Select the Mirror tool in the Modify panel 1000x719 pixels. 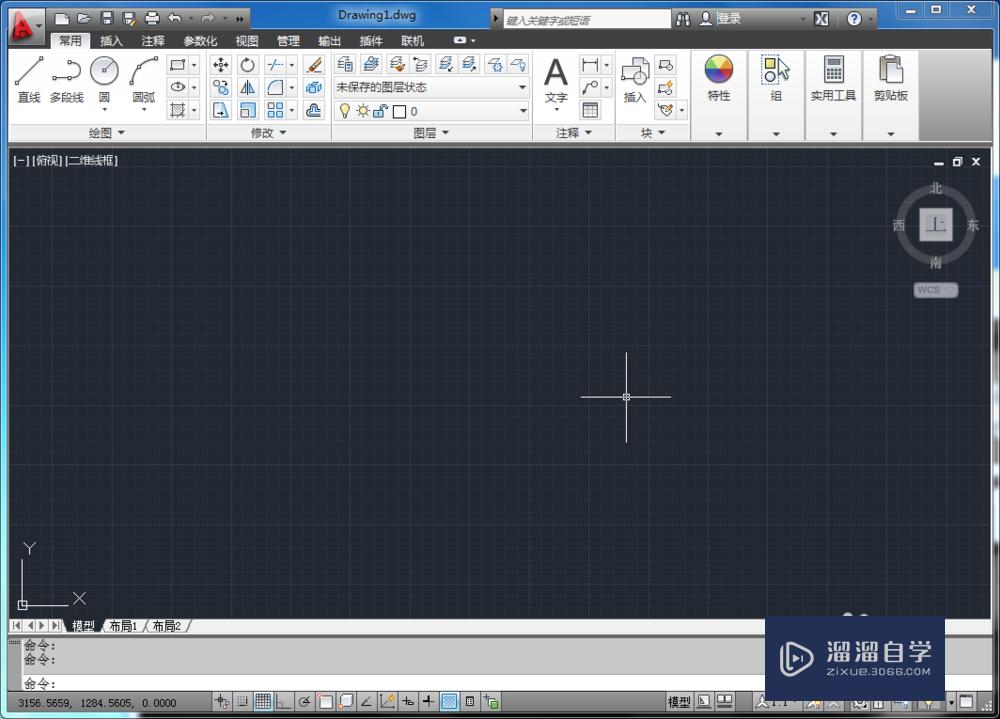[x=248, y=87]
